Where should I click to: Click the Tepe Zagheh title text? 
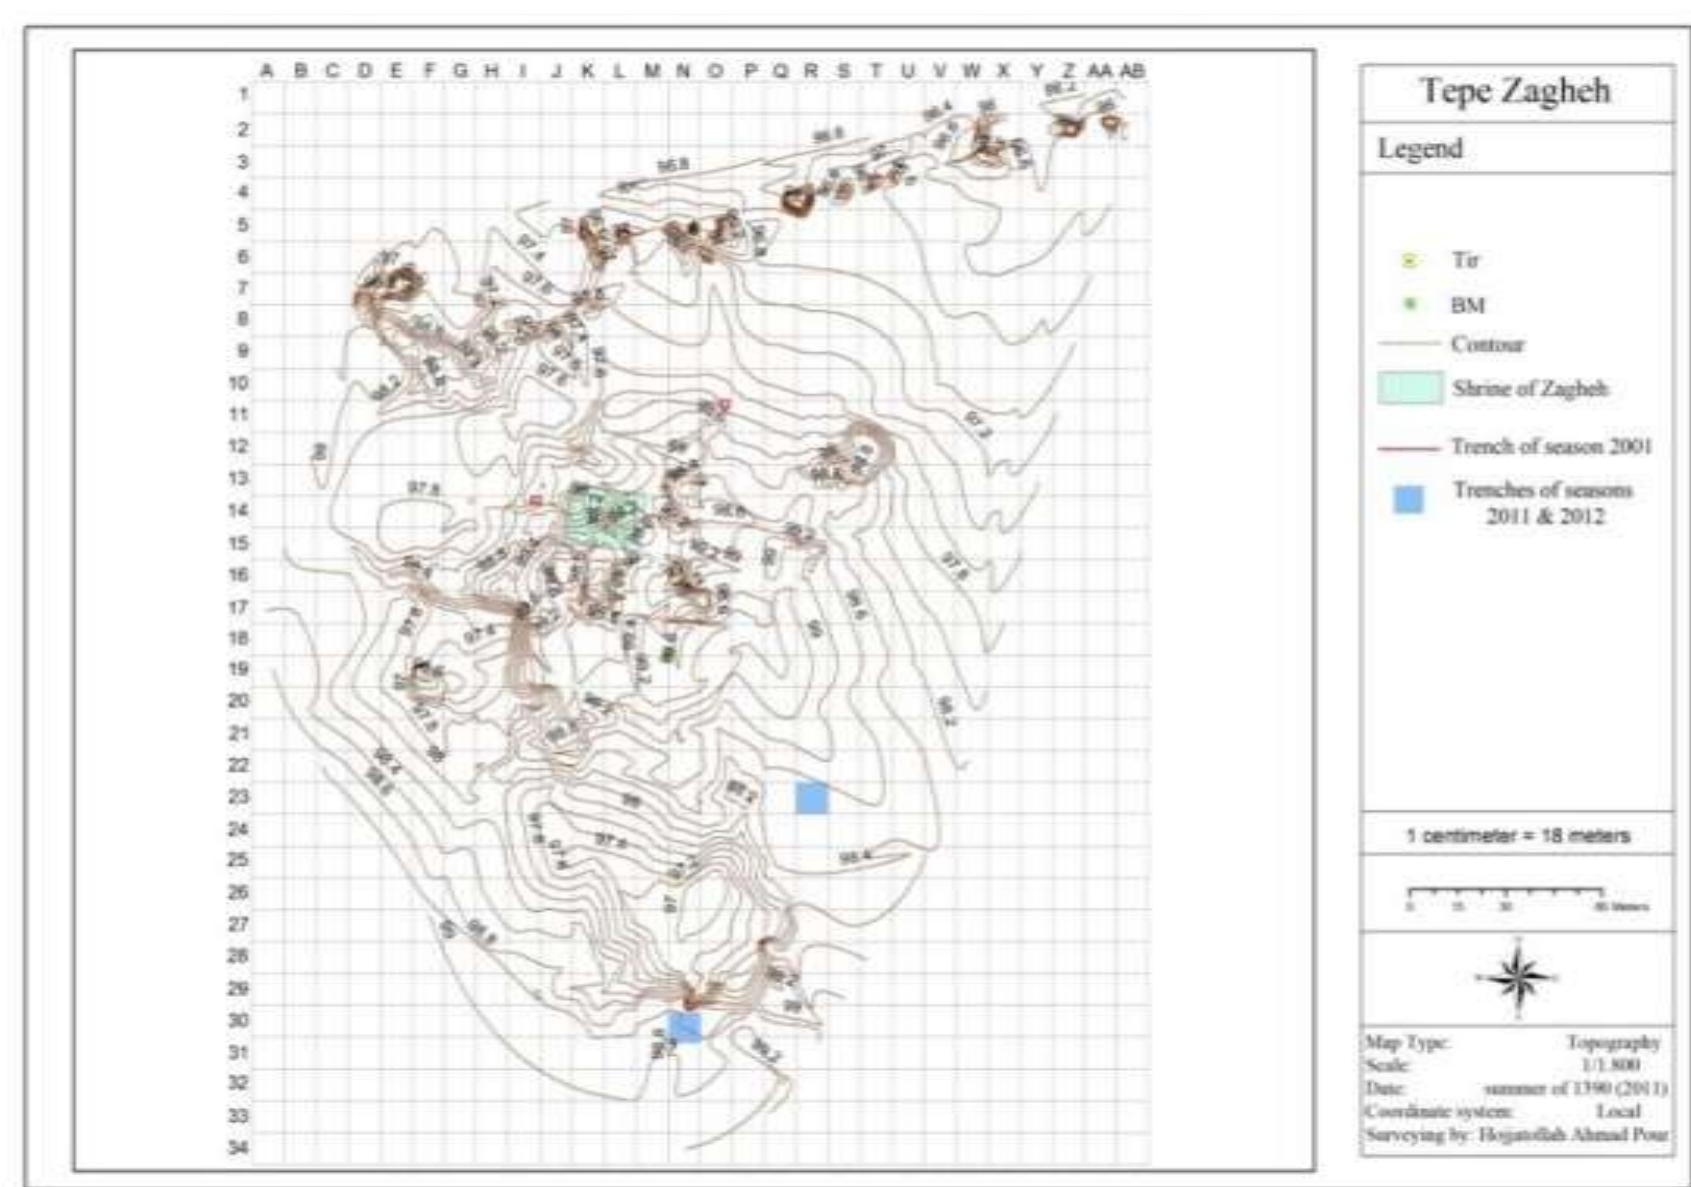click(1515, 91)
